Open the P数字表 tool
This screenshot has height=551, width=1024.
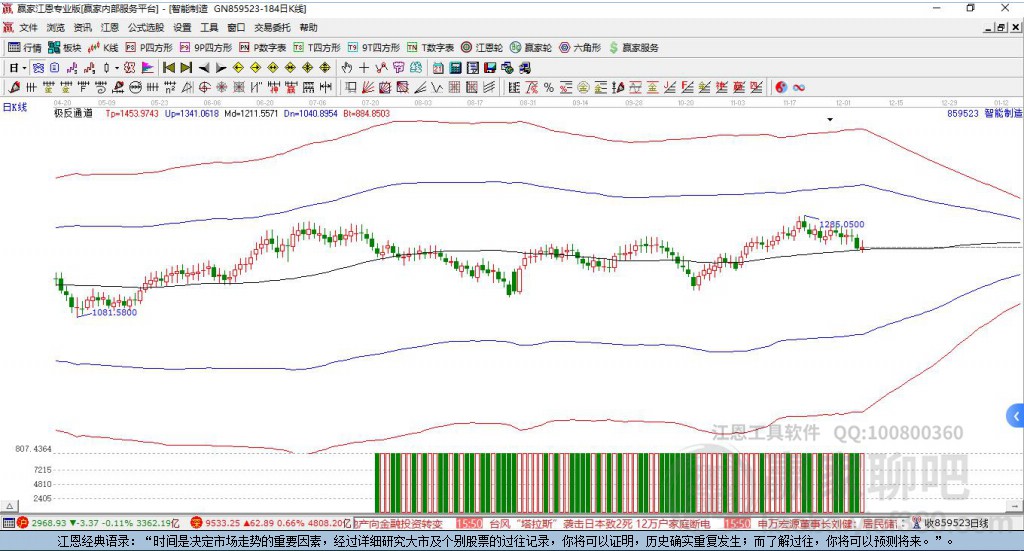pyautogui.click(x=263, y=48)
